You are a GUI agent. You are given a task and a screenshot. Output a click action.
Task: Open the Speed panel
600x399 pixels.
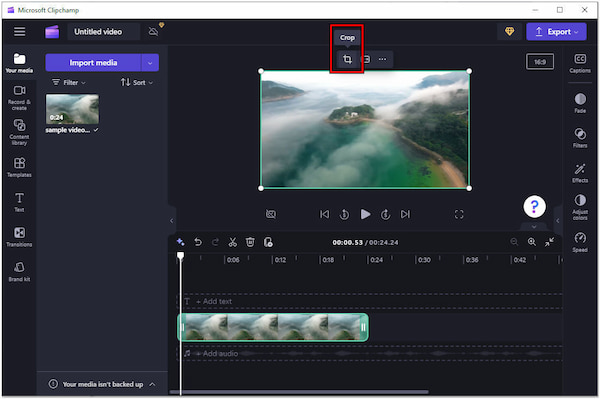[580, 242]
